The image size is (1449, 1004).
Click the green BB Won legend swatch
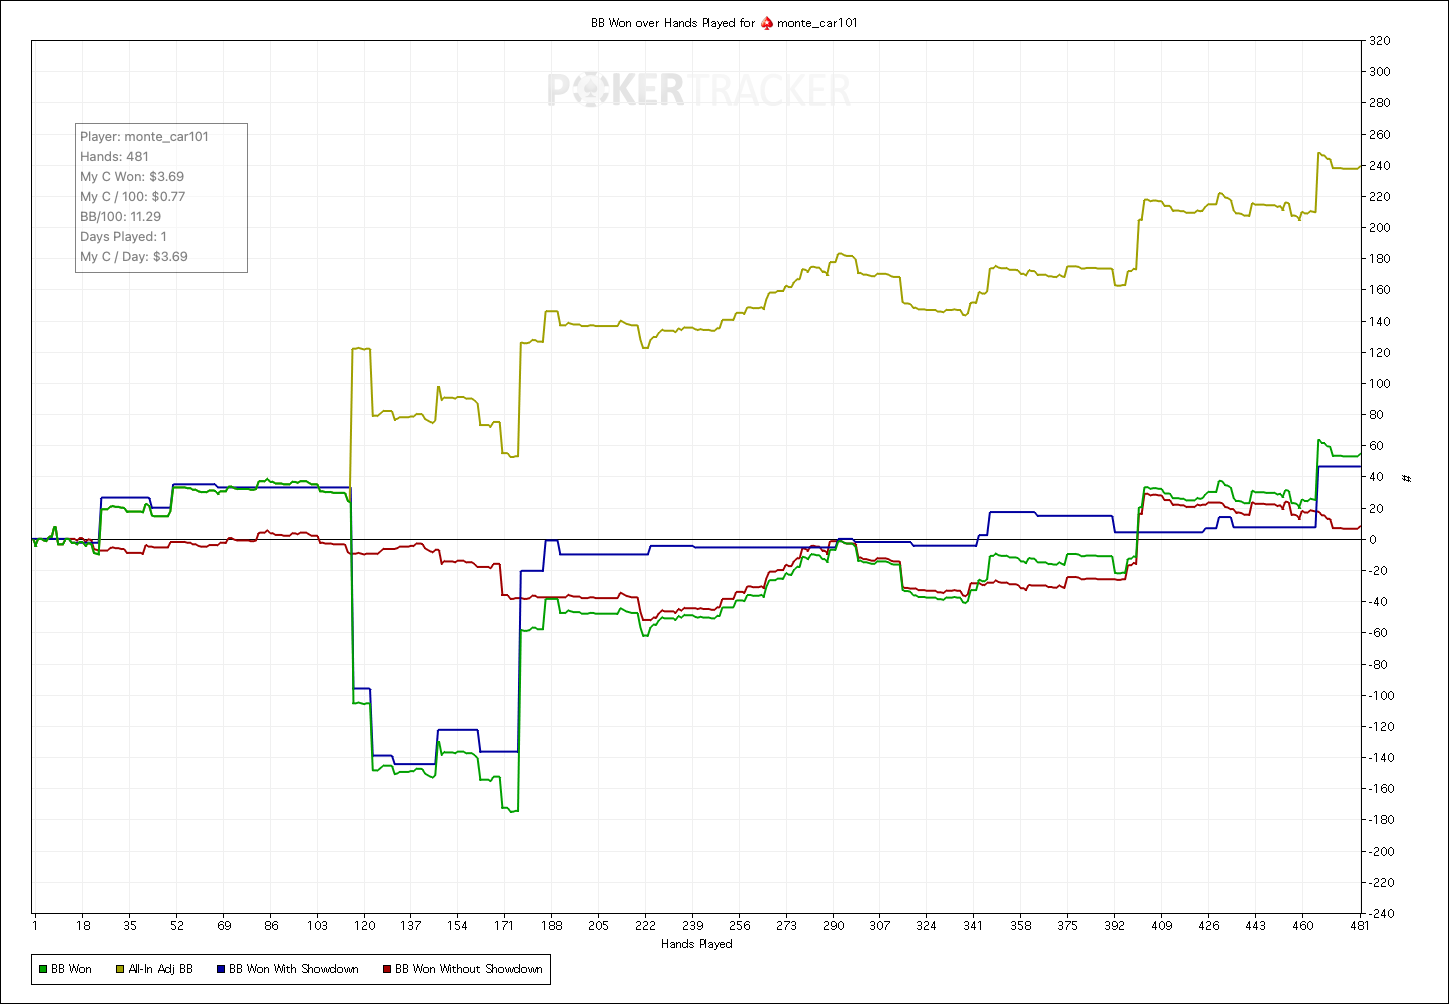[42, 969]
